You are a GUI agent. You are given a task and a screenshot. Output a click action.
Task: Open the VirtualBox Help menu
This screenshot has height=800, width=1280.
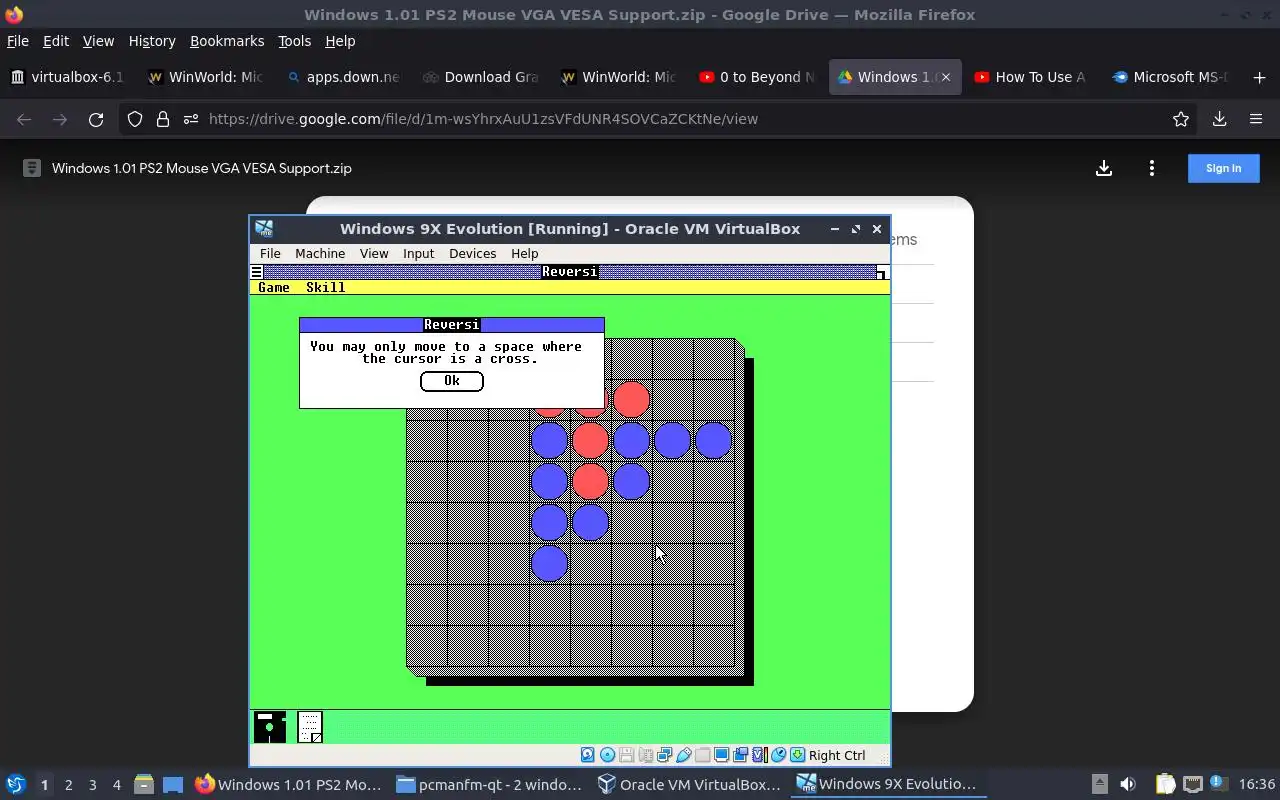(524, 254)
